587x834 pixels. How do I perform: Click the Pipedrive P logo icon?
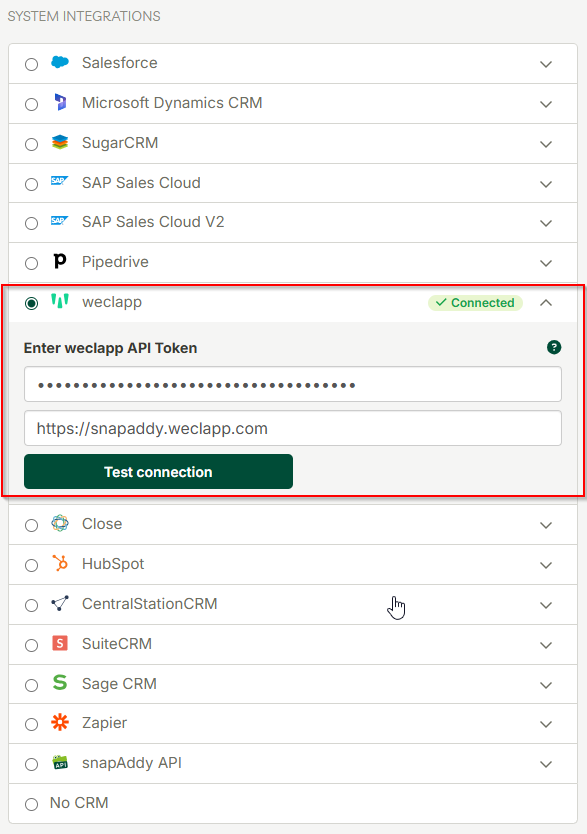point(60,261)
